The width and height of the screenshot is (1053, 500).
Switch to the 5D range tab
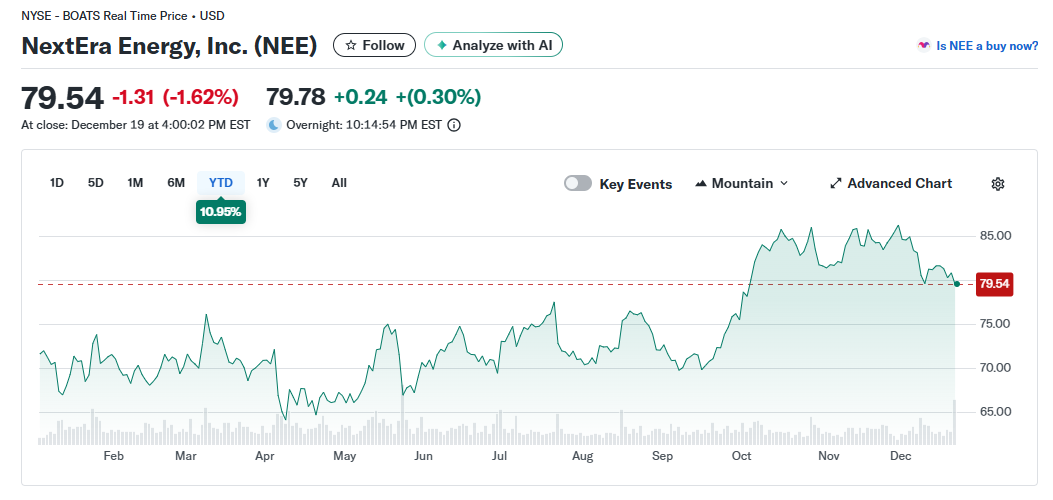pos(96,183)
